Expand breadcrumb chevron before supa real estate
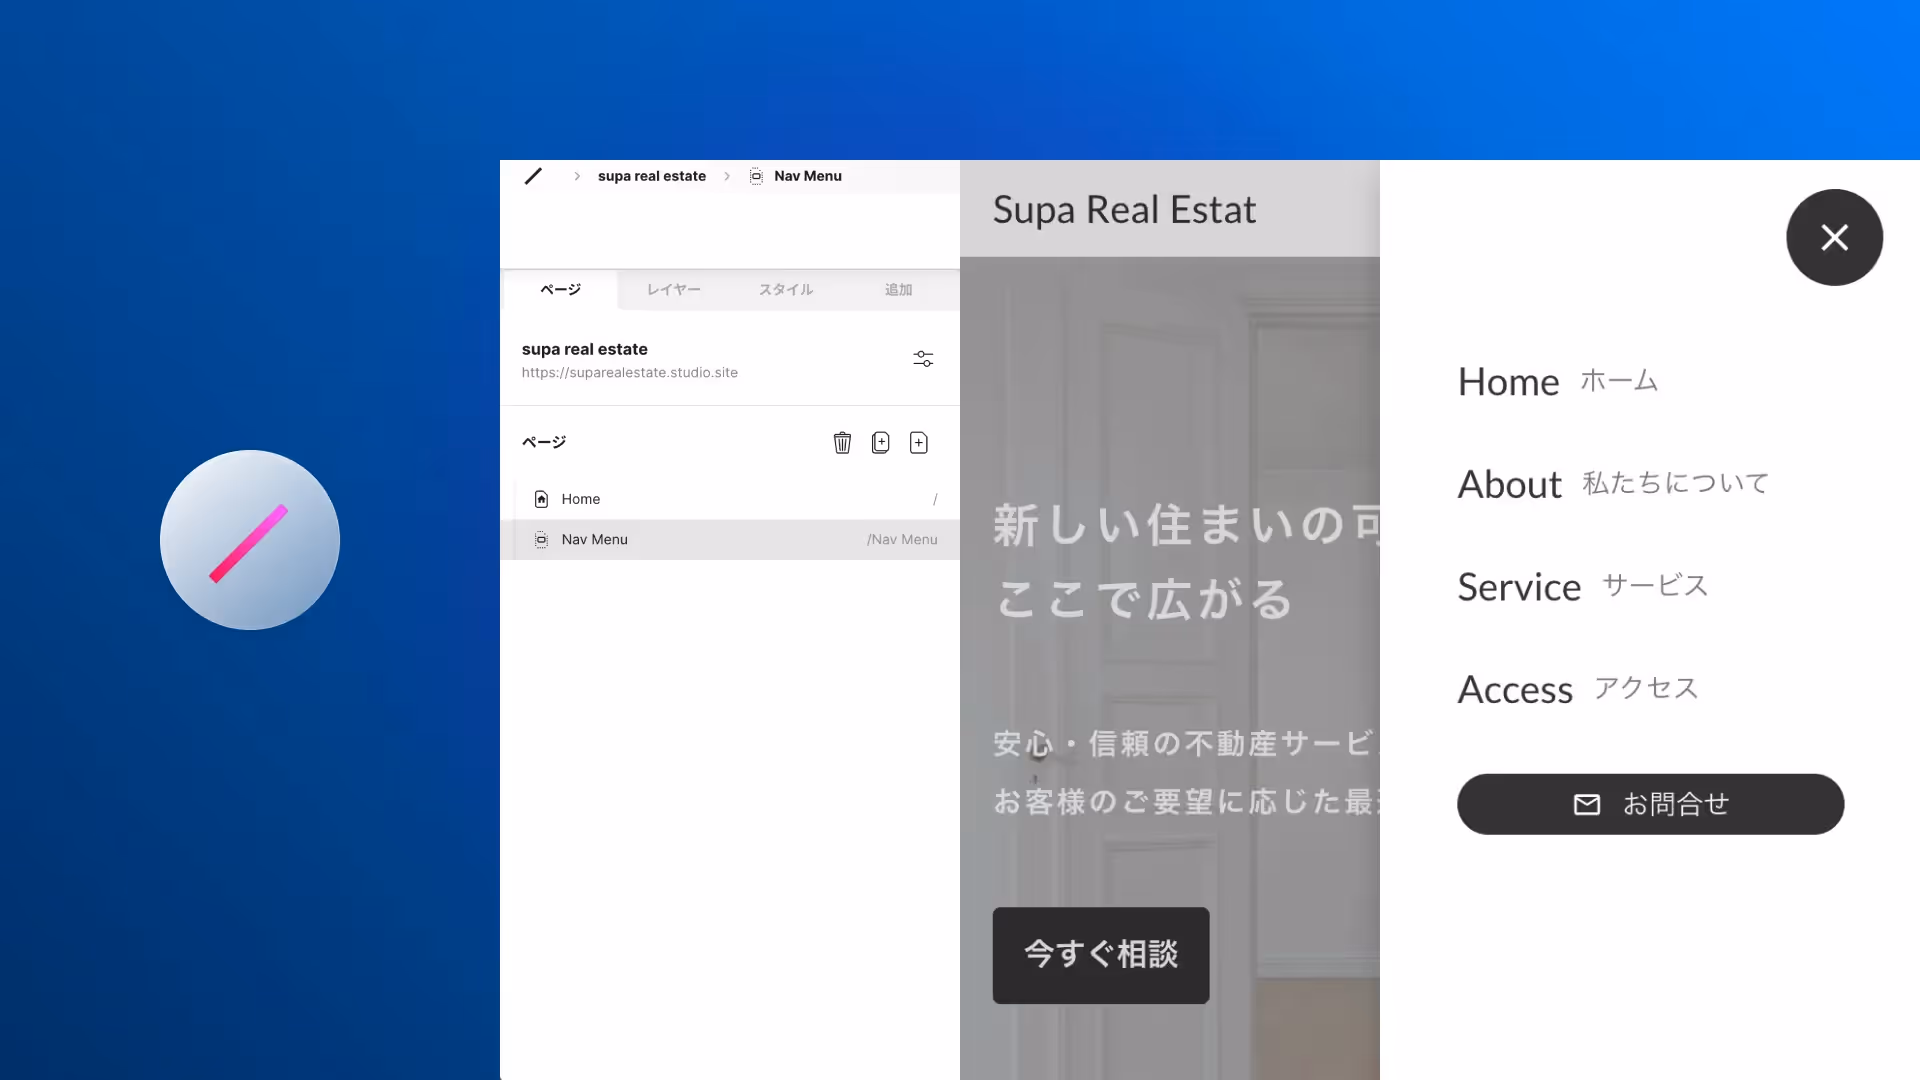This screenshot has width=1920, height=1080. tap(577, 176)
